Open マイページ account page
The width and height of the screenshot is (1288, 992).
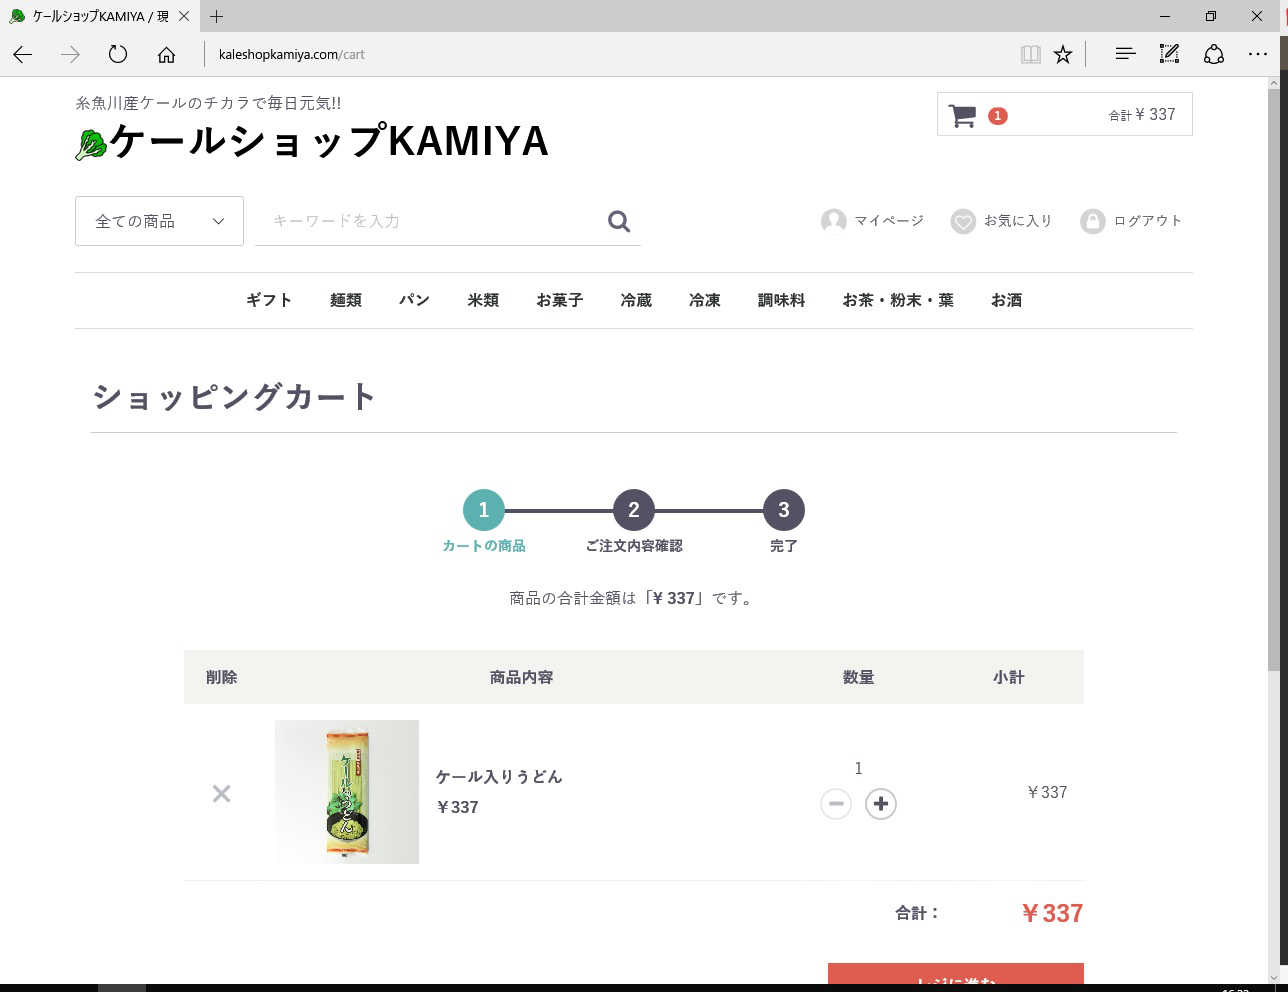pos(872,221)
